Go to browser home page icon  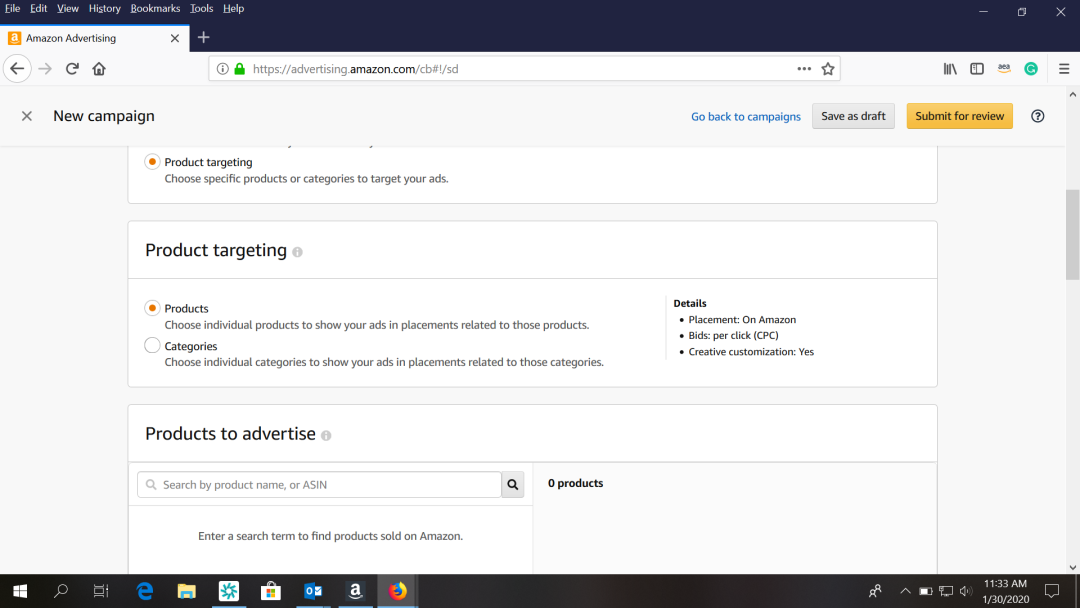[99, 69]
